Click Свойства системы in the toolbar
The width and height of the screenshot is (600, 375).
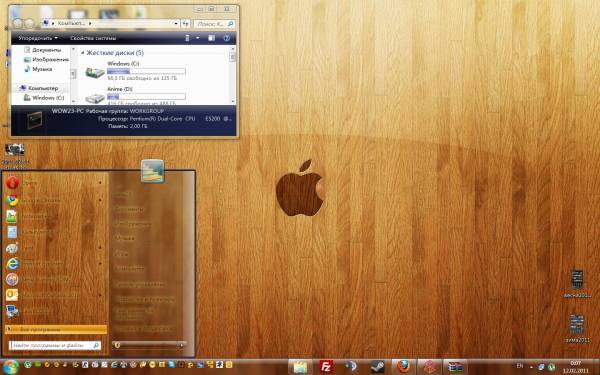click(x=93, y=38)
